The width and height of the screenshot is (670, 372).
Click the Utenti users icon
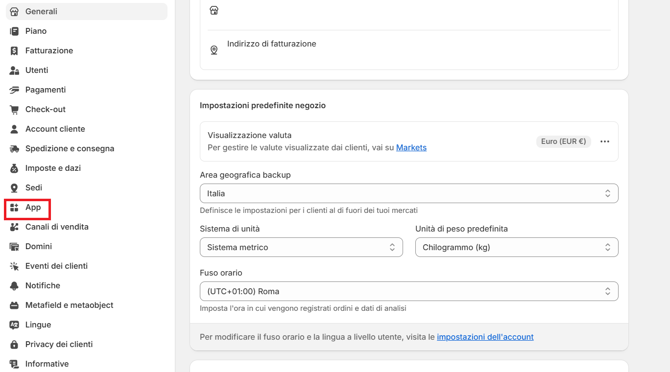click(14, 70)
